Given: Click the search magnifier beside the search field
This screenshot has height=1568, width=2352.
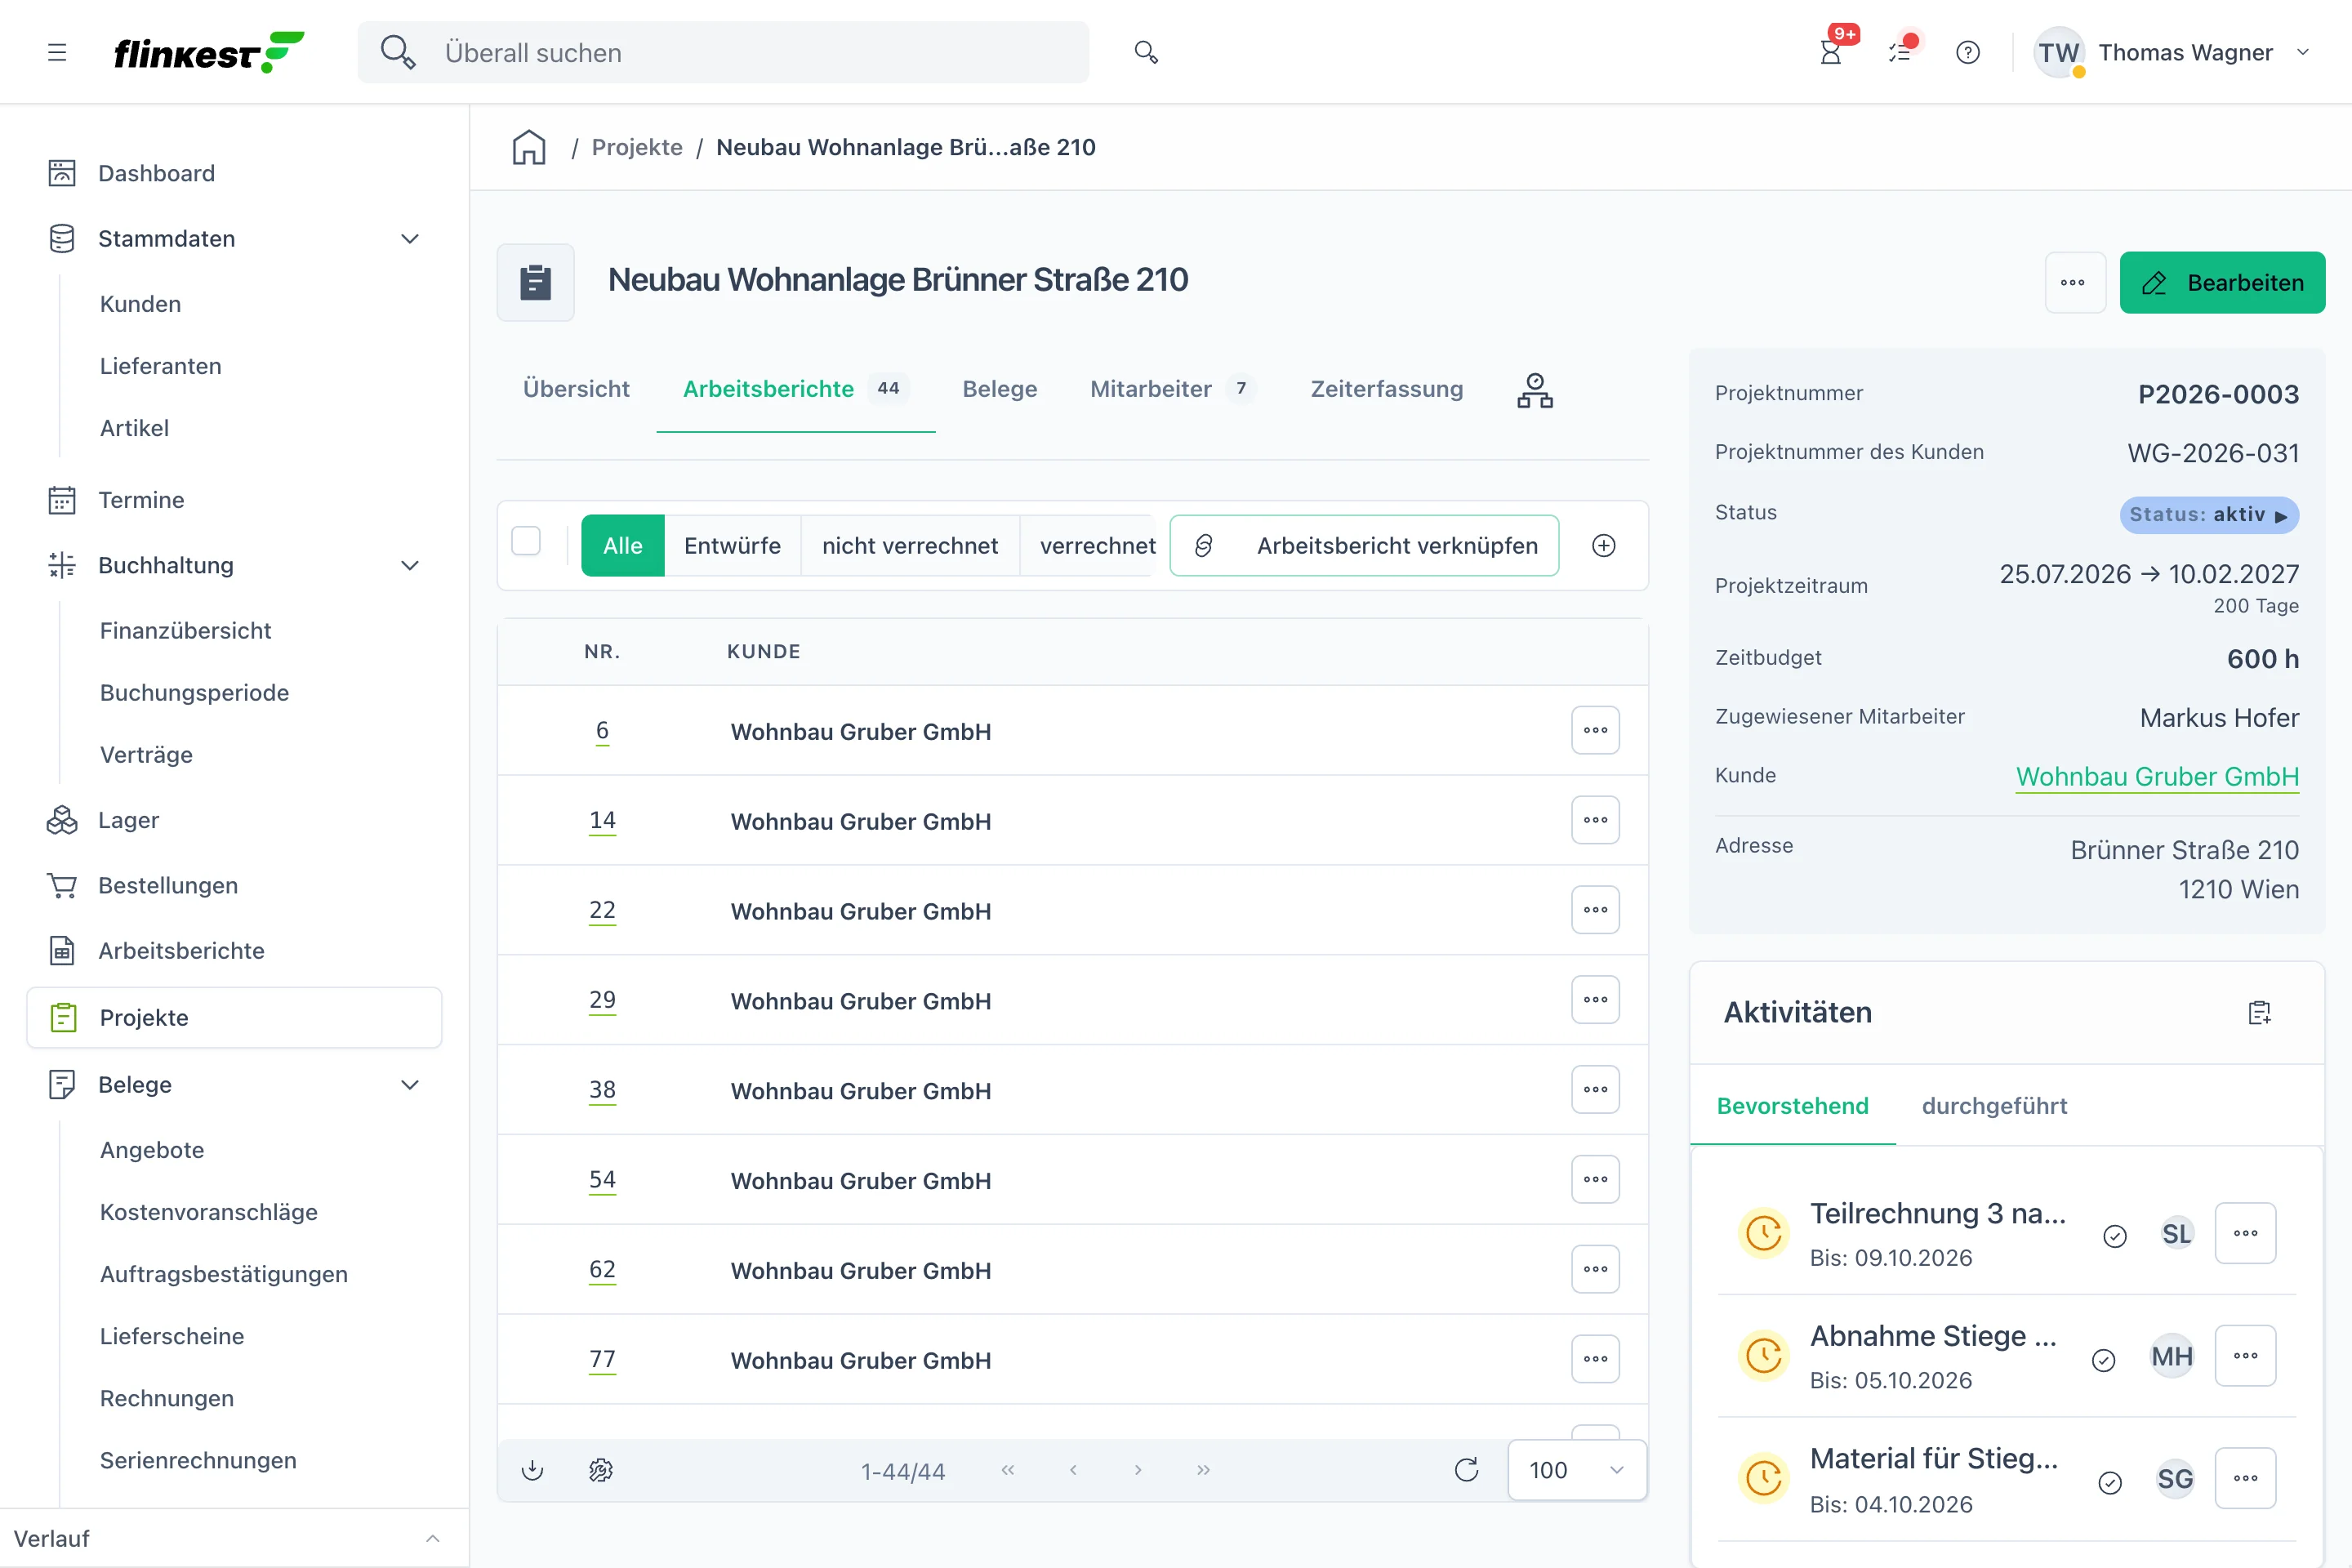Looking at the screenshot, I should [x=1146, y=52].
